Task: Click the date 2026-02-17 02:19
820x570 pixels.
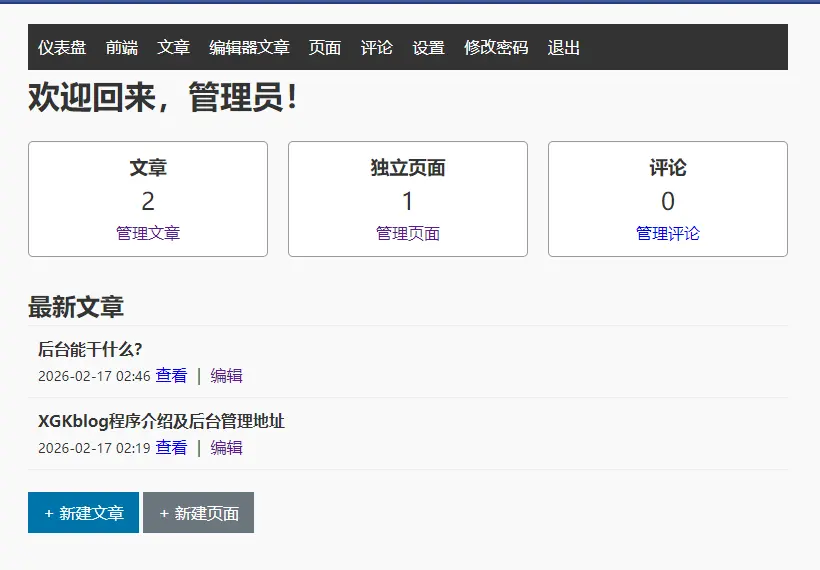Action: click(x=94, y=448)
